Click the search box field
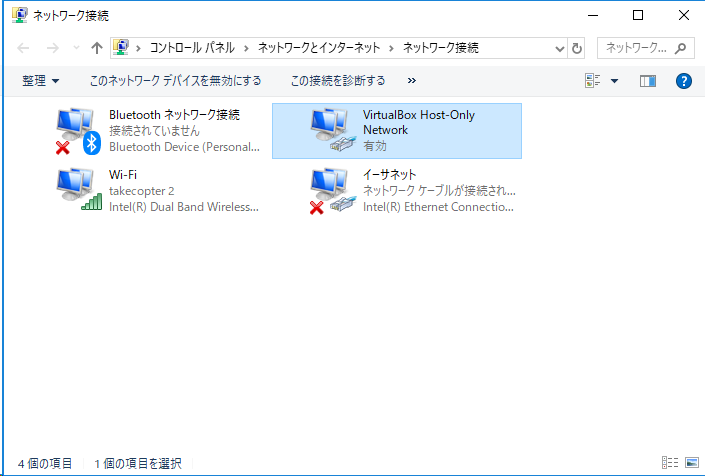Screen dimensions: 705x476 click(x=637, y=48)
